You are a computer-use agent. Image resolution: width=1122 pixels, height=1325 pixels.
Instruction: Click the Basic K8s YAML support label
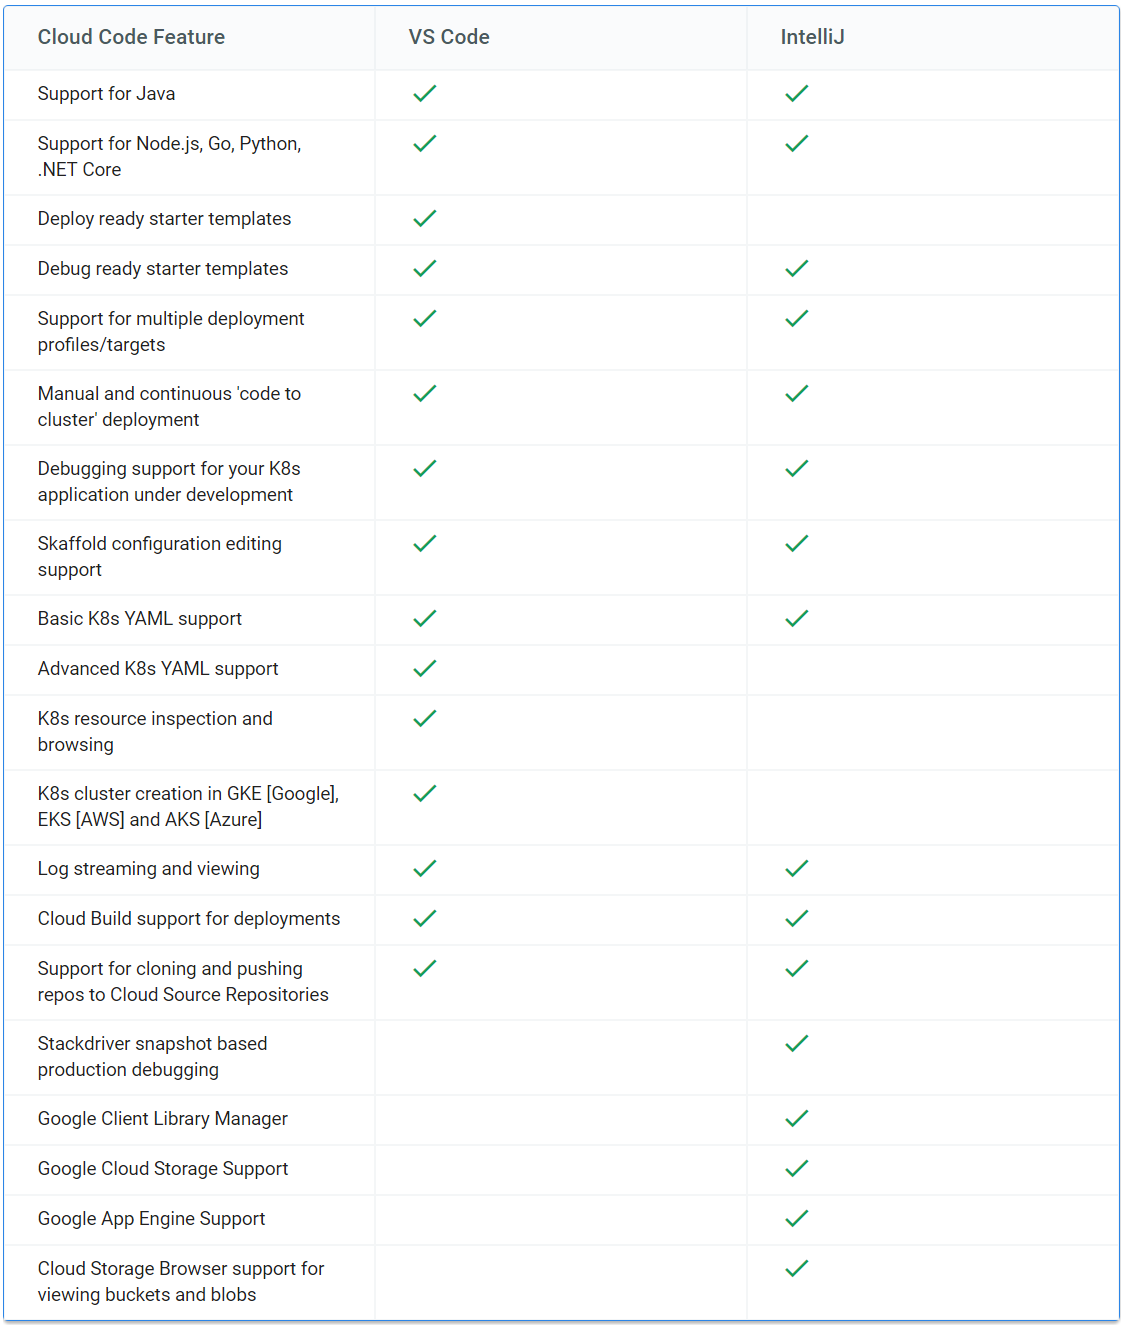point(140,619)
